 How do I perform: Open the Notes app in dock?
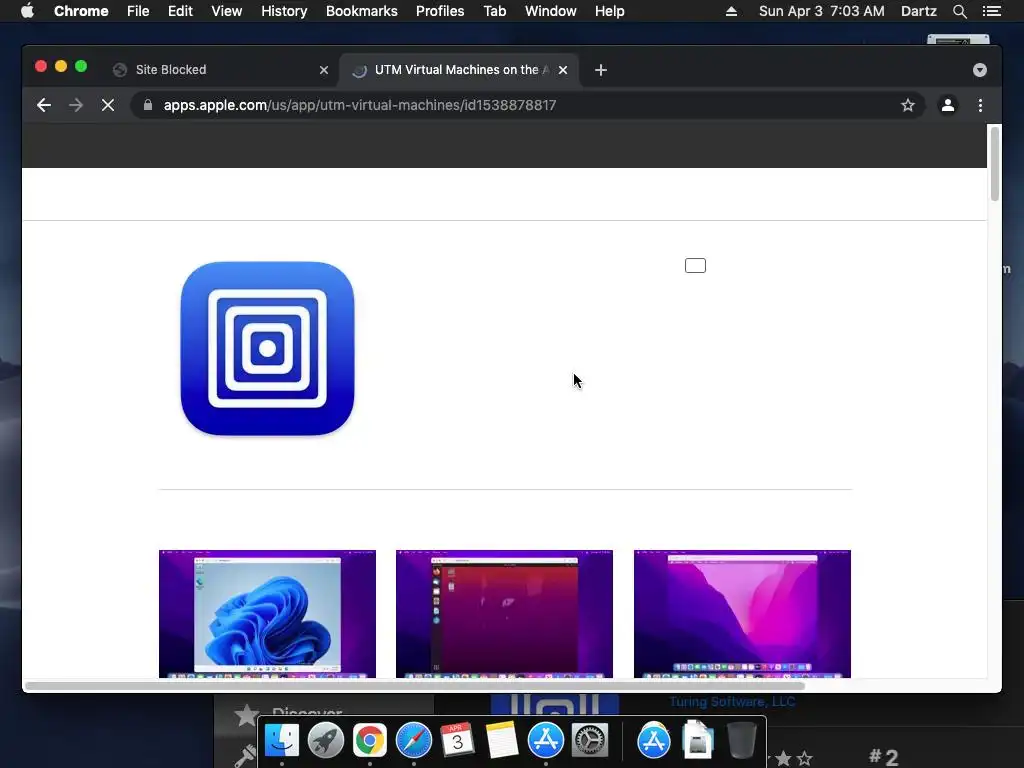pyautogui.click(x=502, y=741)
